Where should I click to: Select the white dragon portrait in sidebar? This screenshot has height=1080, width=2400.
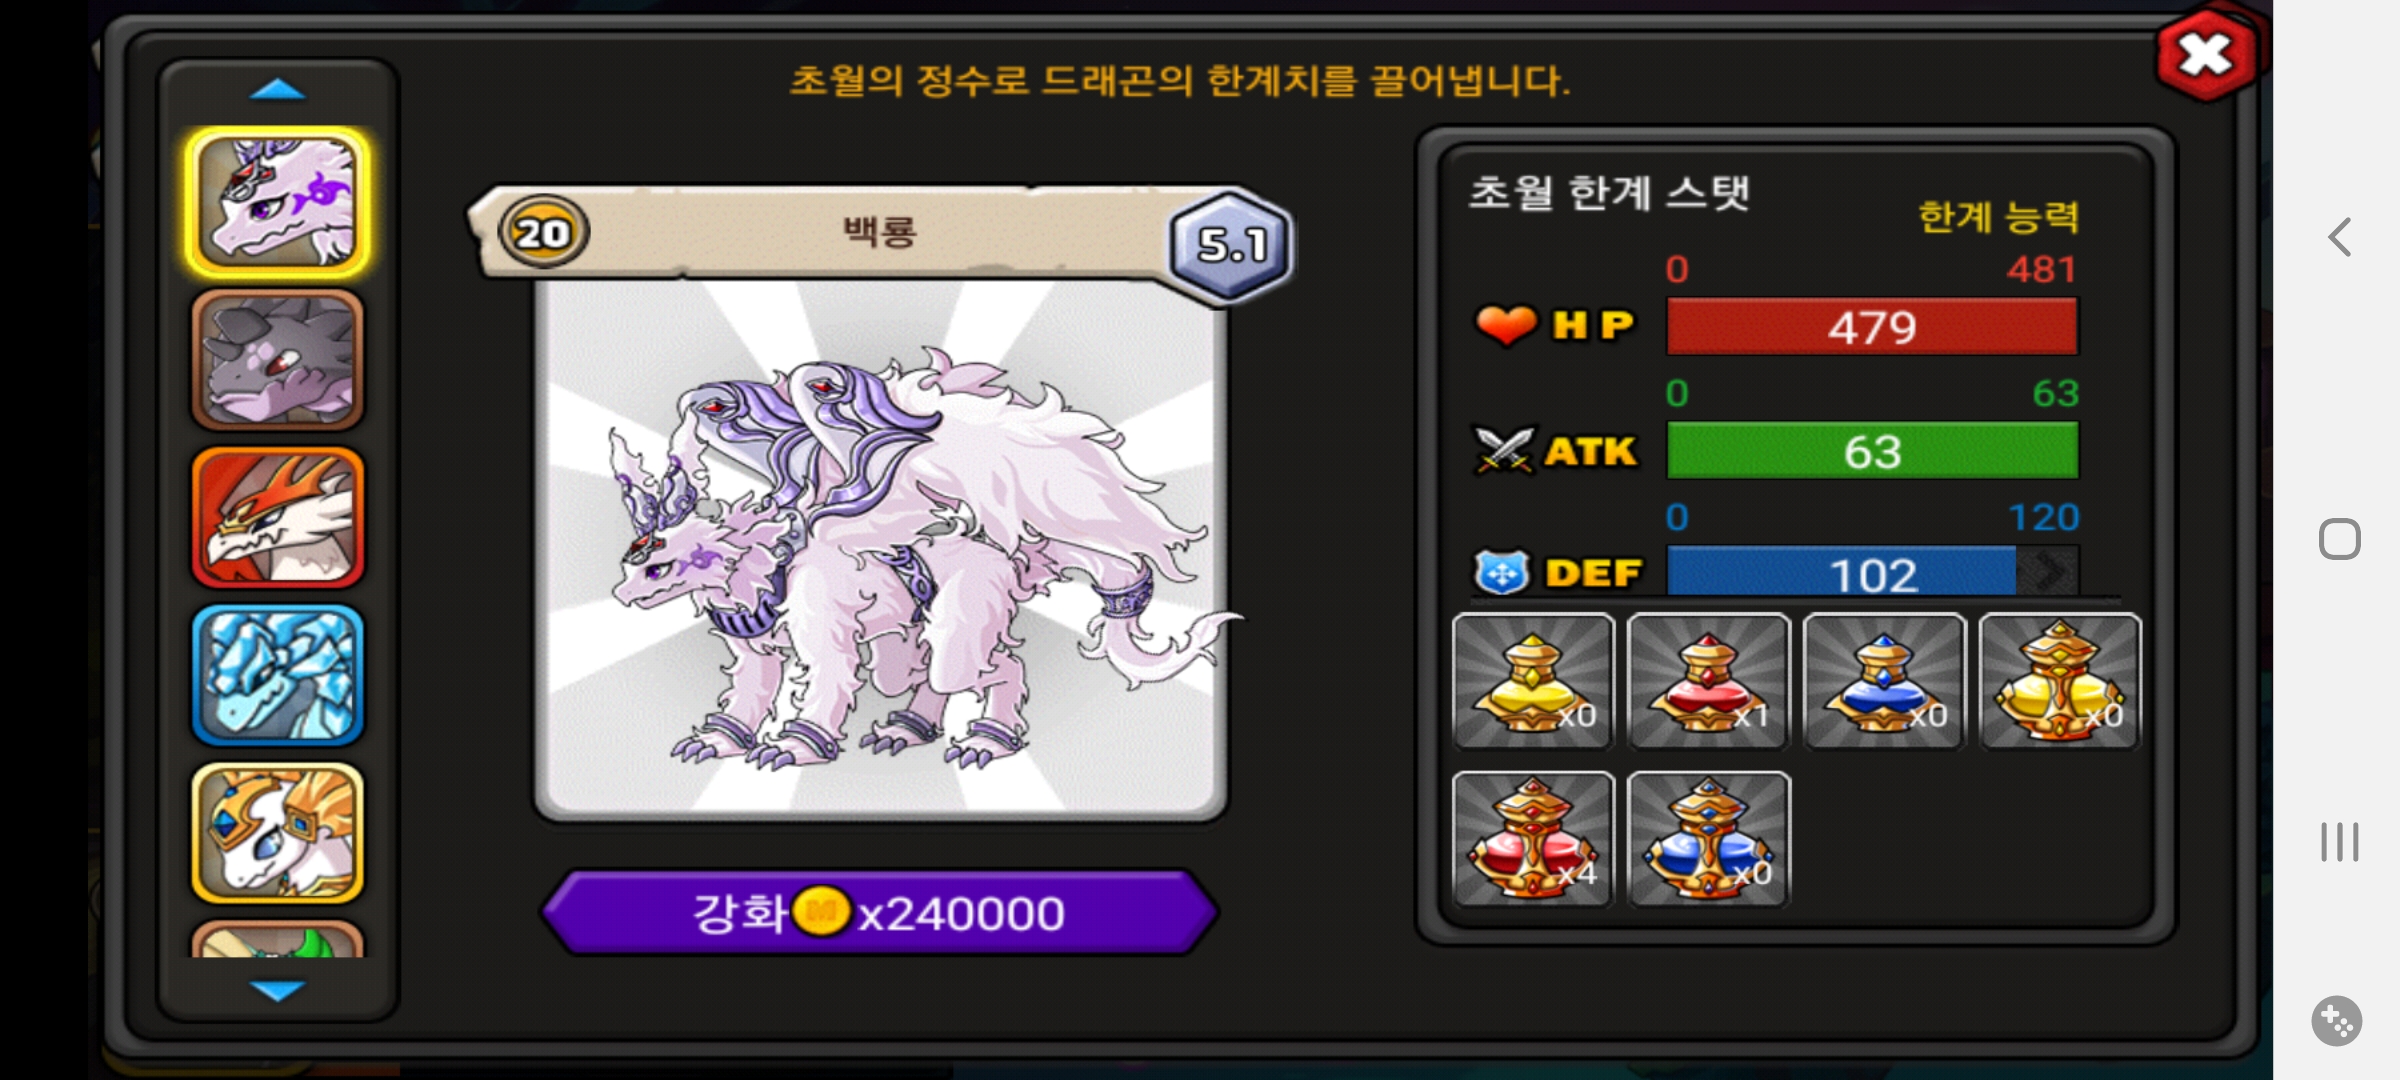[x=278, y=203]
